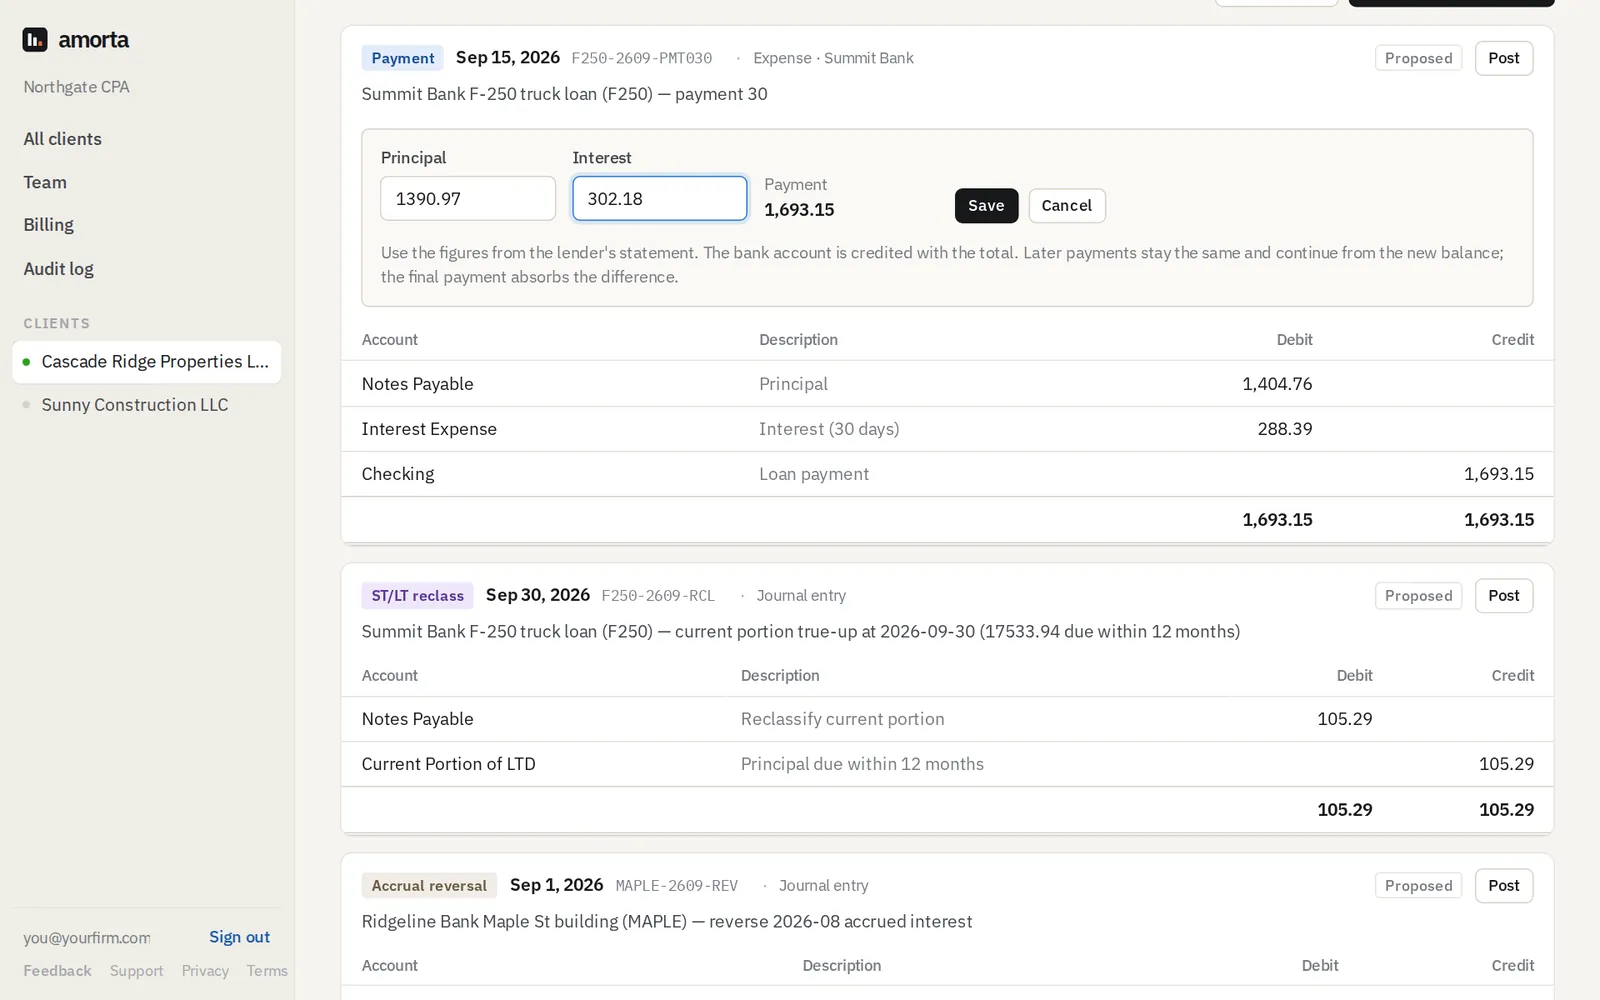This screenshot has height=1000, width=1600.
Task: Open the Terms link
Action: (x=267, y=971)
